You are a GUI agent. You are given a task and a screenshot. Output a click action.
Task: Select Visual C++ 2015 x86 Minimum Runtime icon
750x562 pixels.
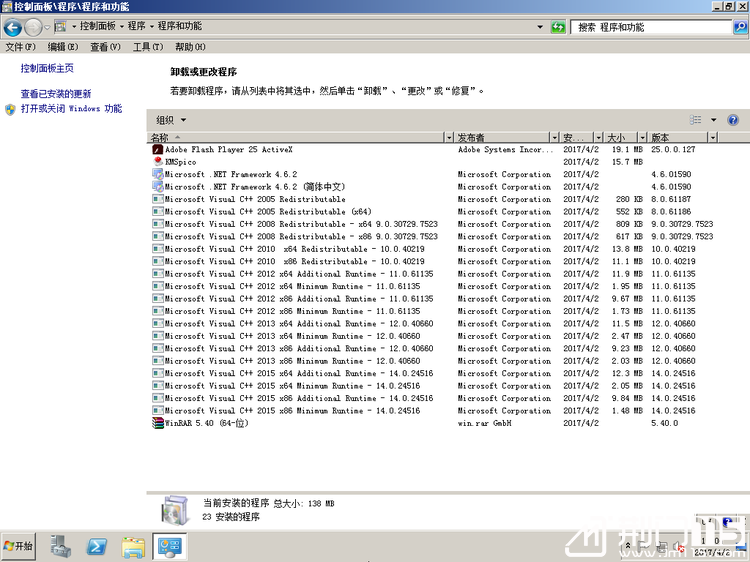point(157,410)
